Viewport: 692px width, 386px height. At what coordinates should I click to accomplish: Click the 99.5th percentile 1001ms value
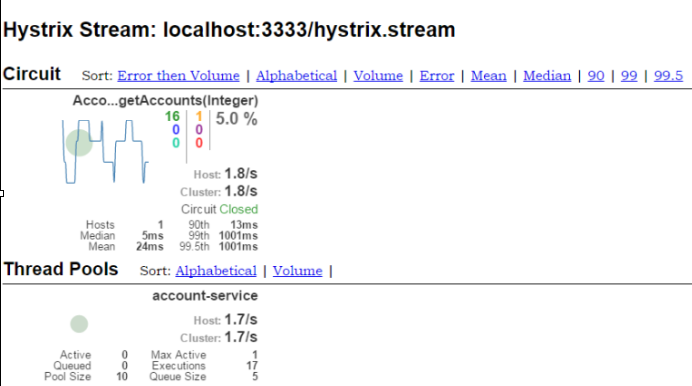(238, 247)
